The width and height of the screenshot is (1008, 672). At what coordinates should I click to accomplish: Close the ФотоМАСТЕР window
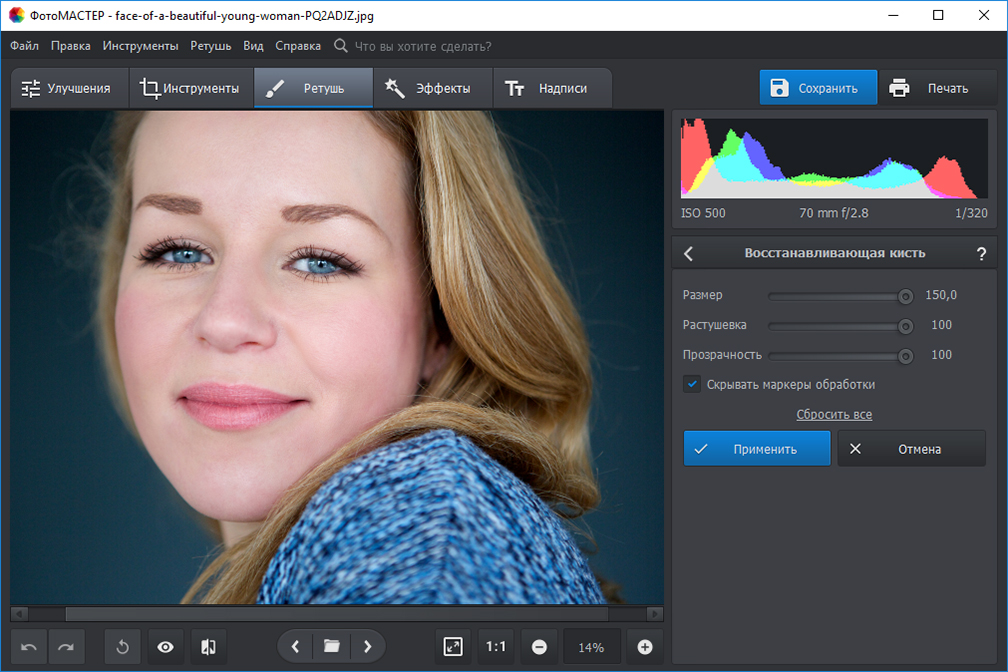tap(984, 15)
